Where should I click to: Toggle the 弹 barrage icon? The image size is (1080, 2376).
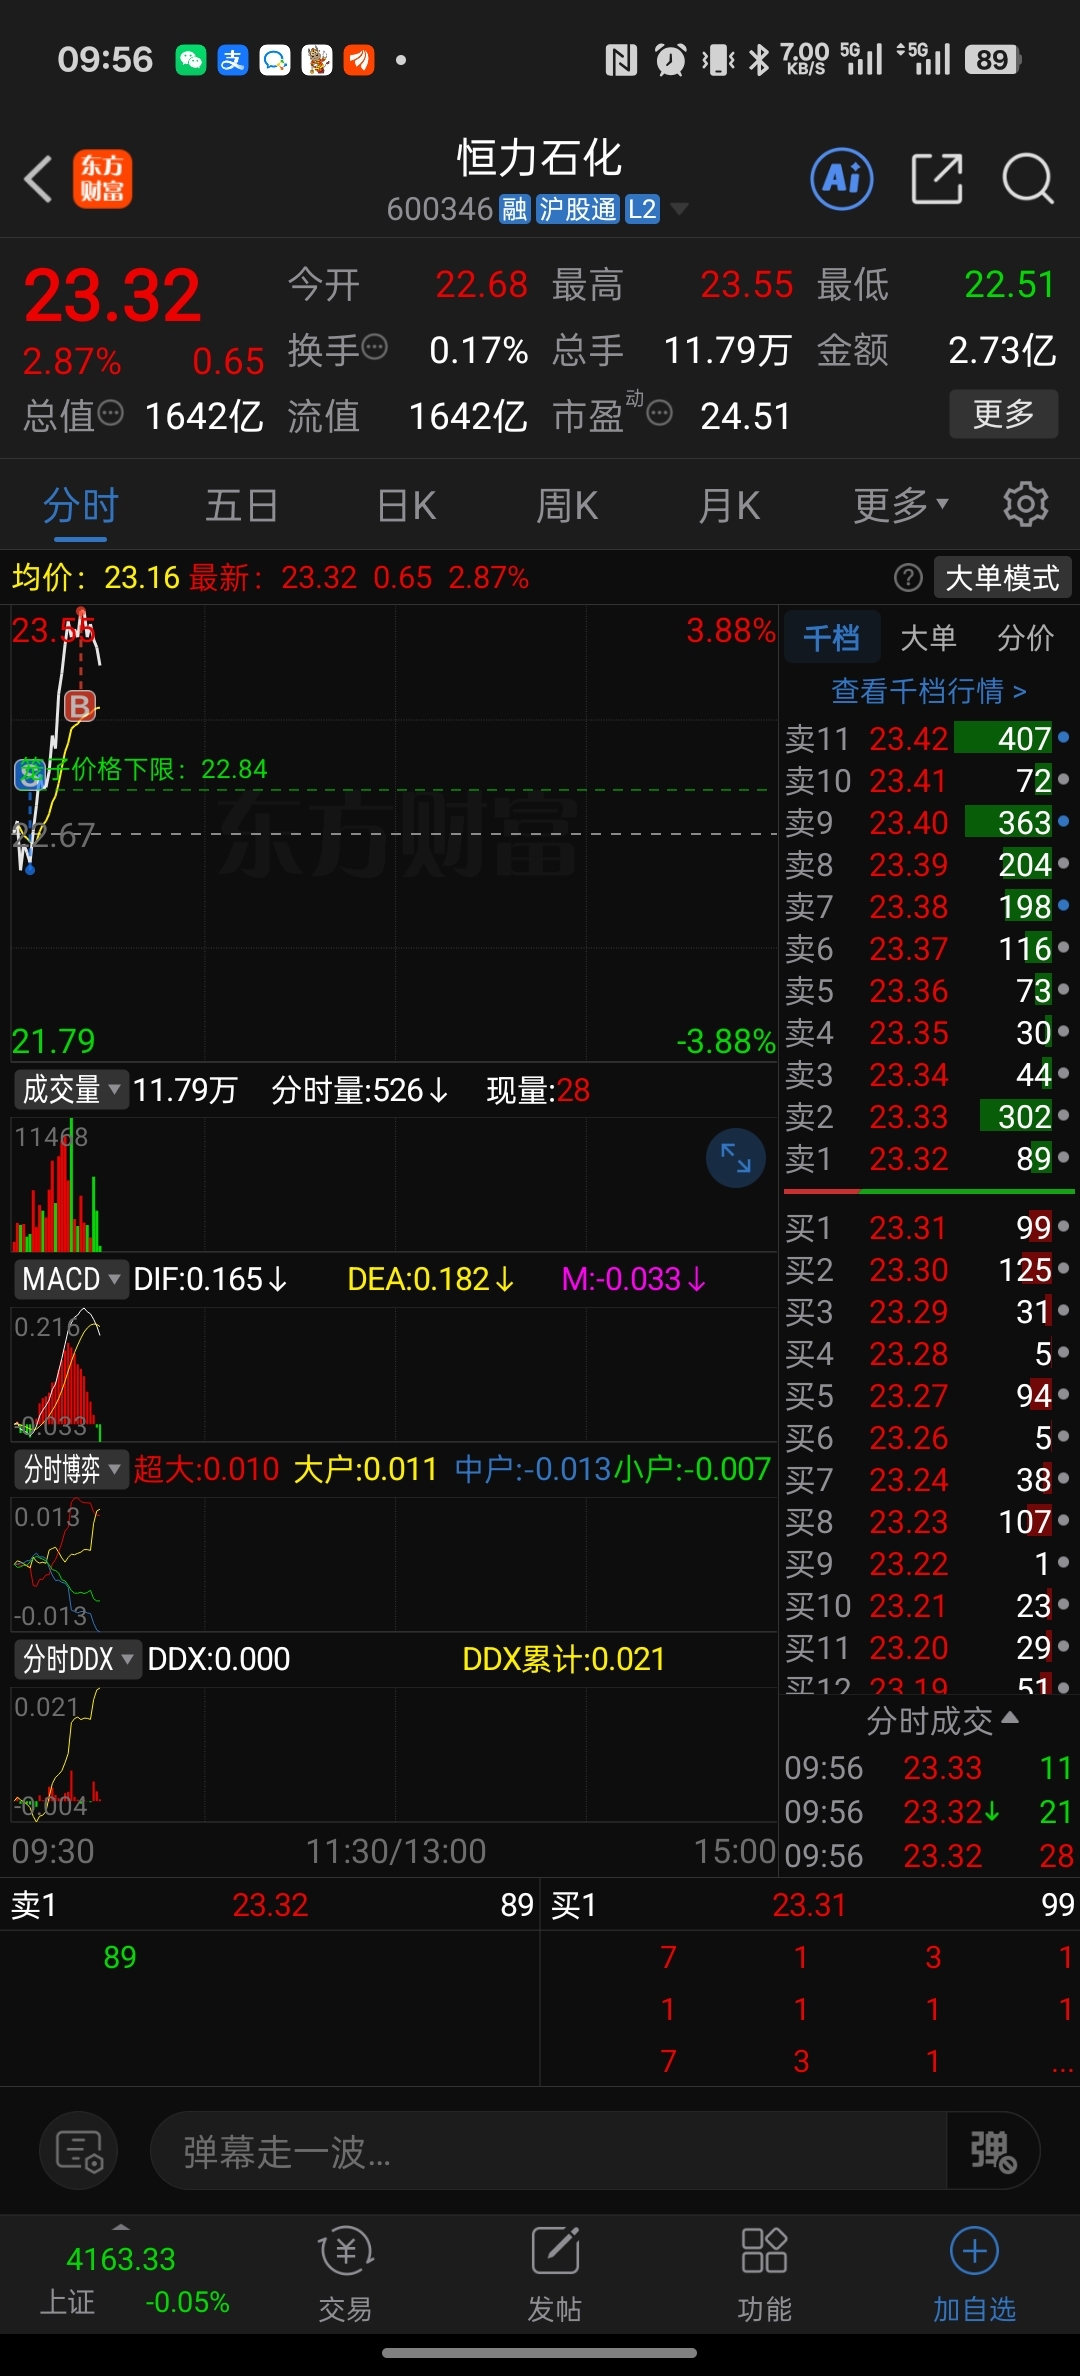pyautogui.click(x=993, y=2150)
